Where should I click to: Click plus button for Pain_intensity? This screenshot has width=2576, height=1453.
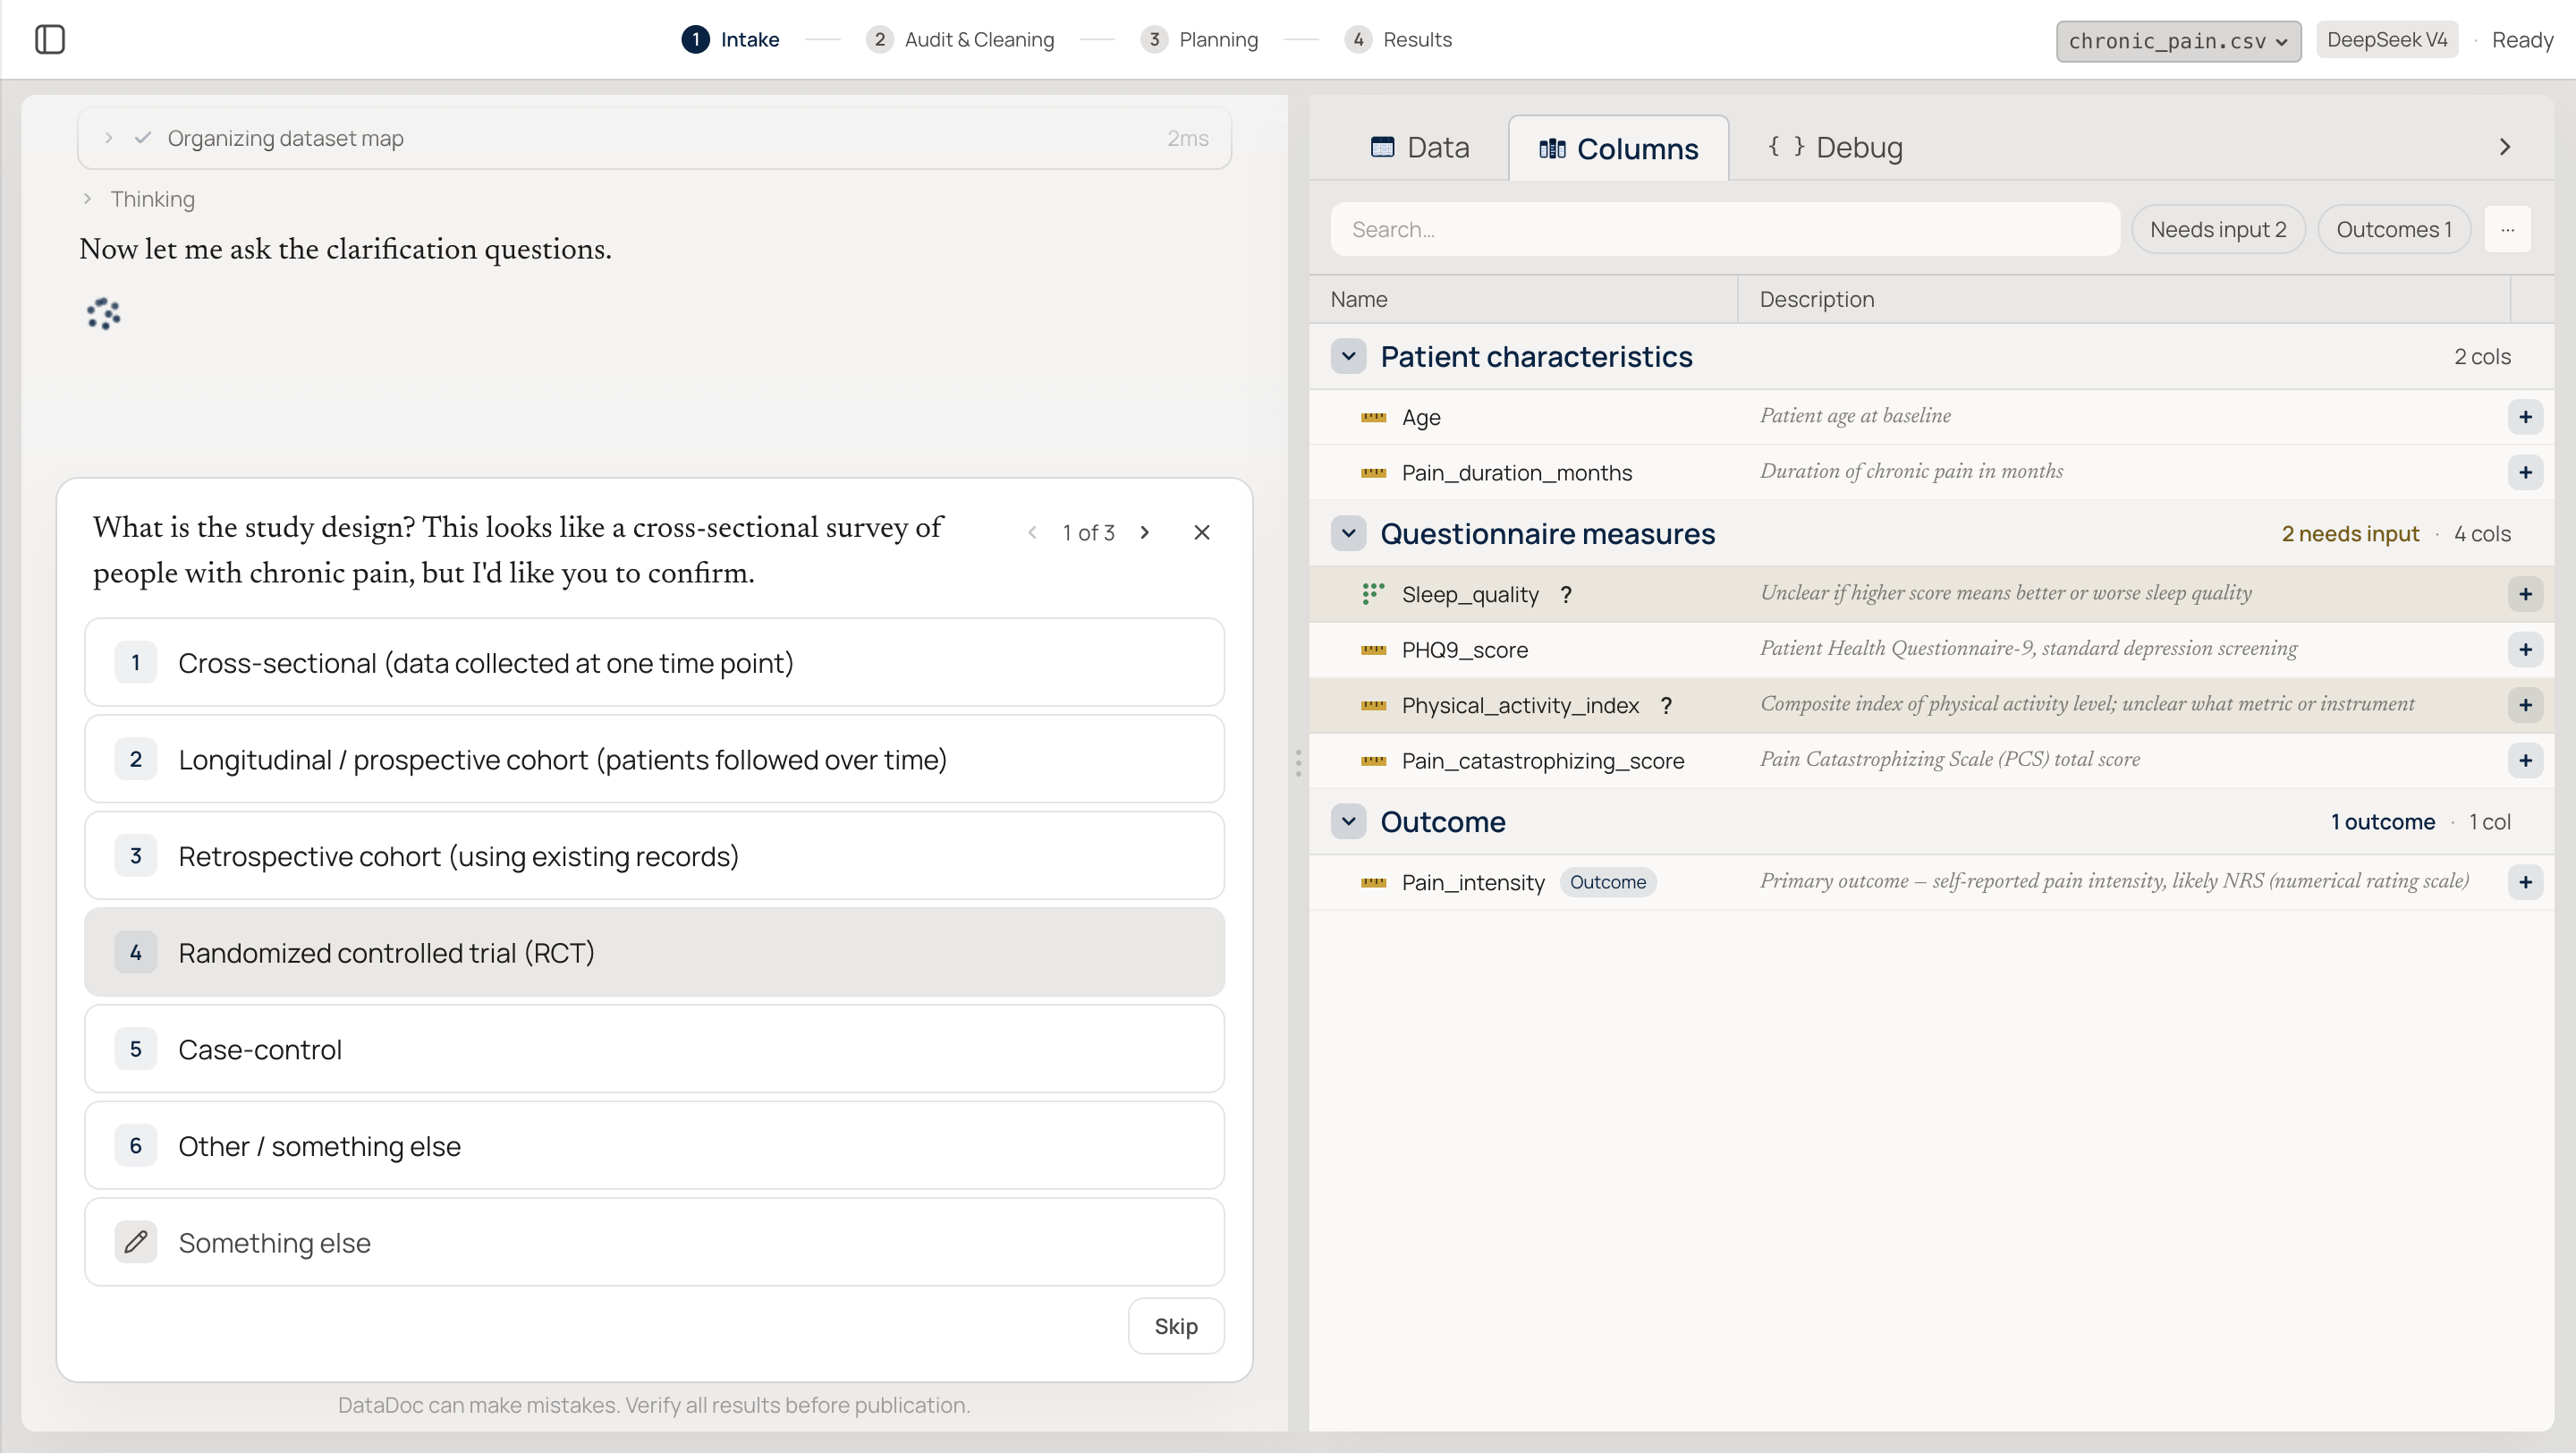tap(2525, 882)
